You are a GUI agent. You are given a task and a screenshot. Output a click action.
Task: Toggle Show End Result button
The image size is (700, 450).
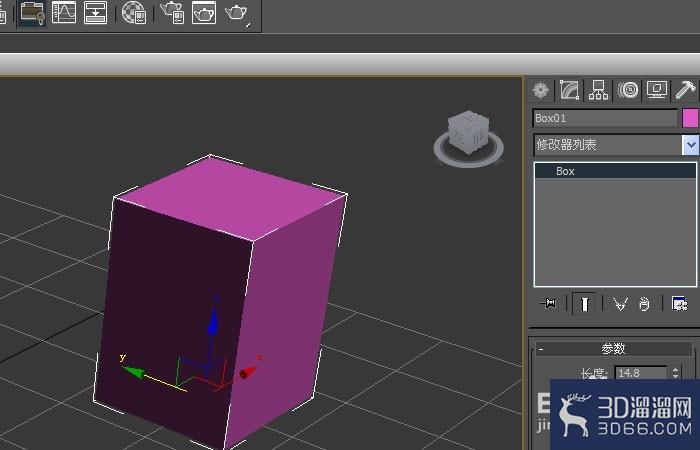584,304
